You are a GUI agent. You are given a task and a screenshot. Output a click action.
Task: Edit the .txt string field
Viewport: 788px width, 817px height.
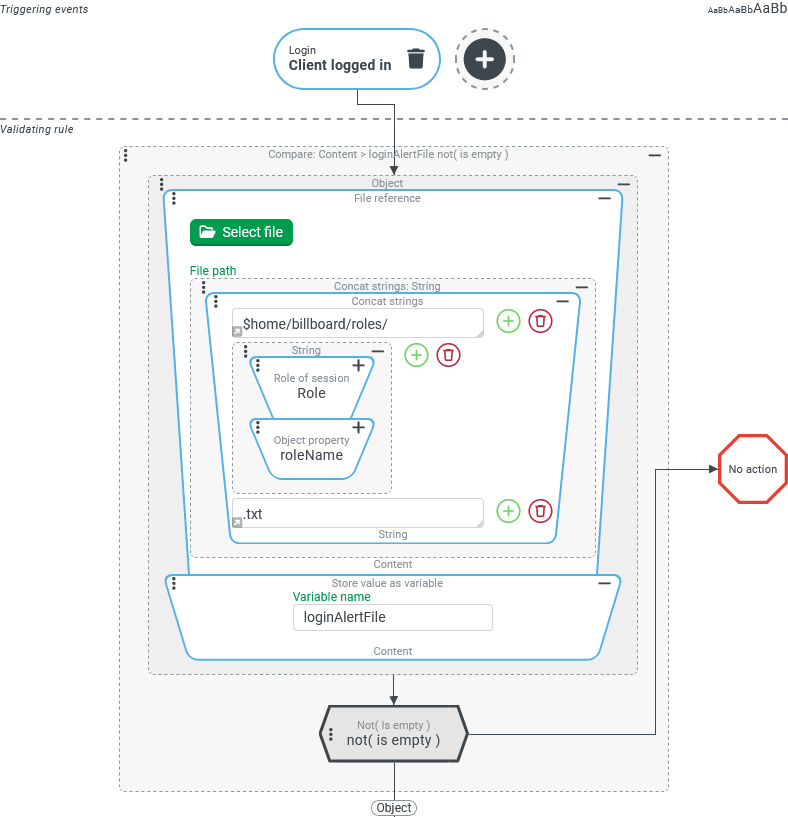tap(358, 513)
